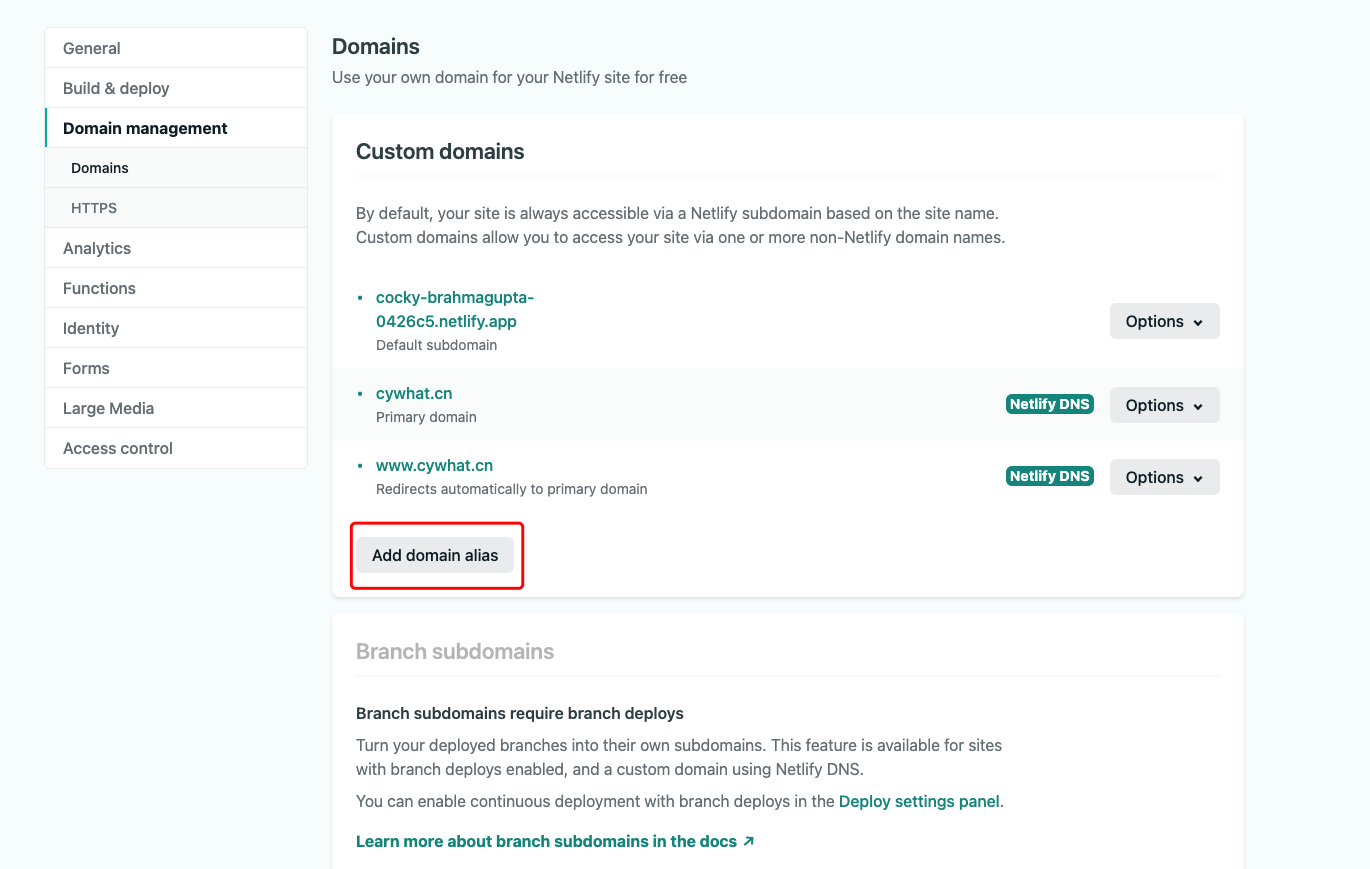Screen dimensions: 1370x869
Task: Navigate to Analytics settings
Action: point(97,248)
